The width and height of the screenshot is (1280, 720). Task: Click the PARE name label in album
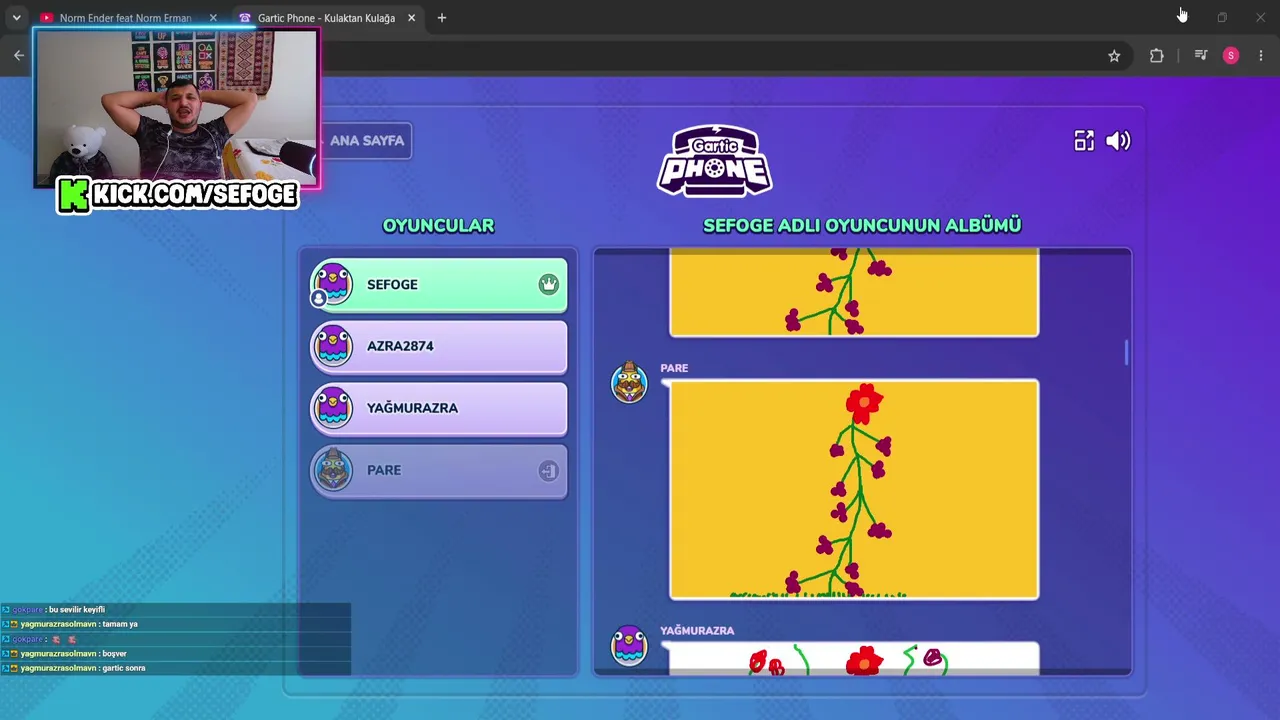(674, 368)
